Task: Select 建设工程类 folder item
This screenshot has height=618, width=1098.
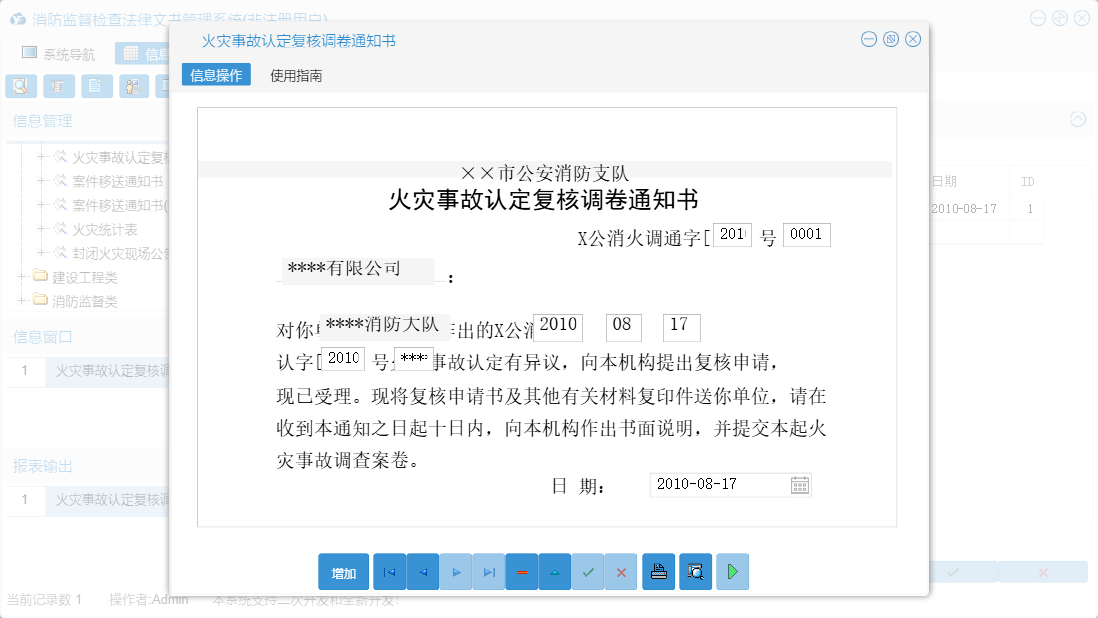Action: [85, 278]
